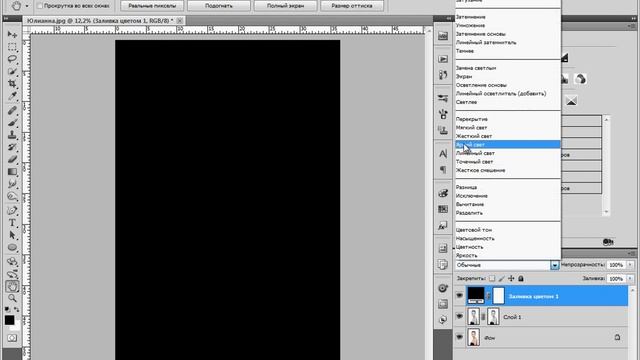Select the Path Selection tool
This screenshot has width=640, height=360.
tap(12, 235)
